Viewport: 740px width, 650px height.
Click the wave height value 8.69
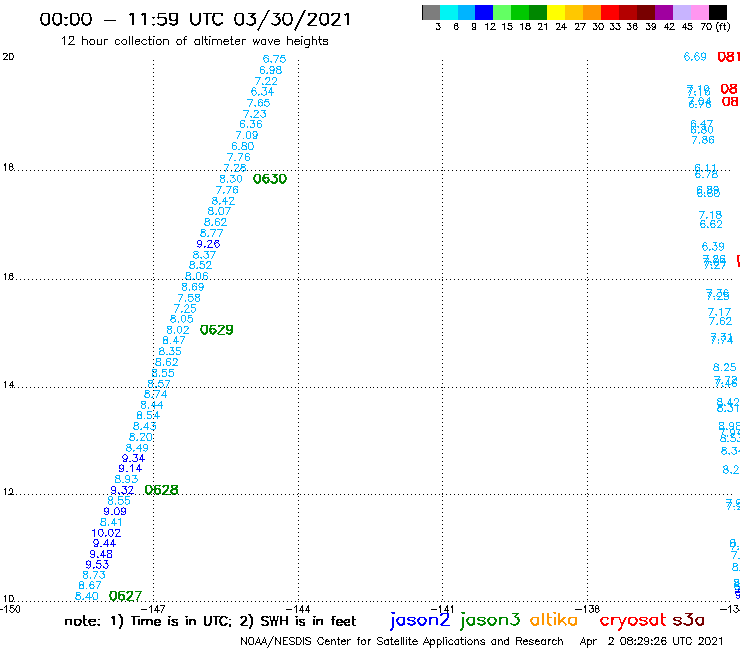193,287
